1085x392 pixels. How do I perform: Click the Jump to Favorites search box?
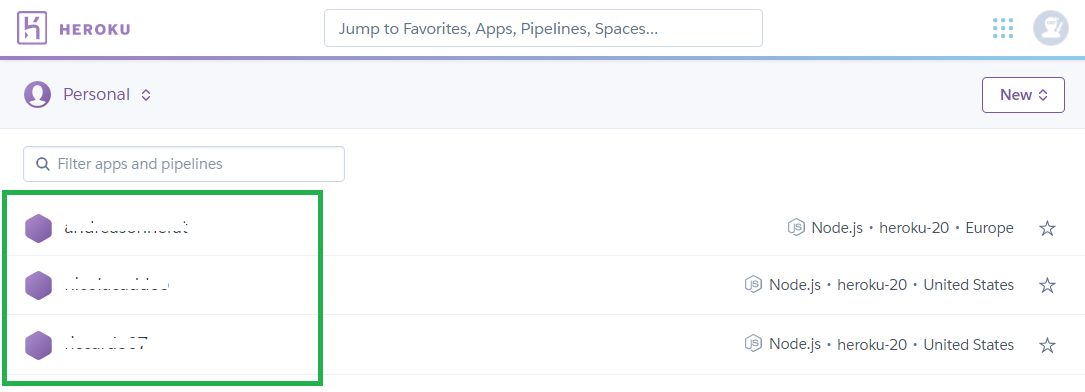543,28
